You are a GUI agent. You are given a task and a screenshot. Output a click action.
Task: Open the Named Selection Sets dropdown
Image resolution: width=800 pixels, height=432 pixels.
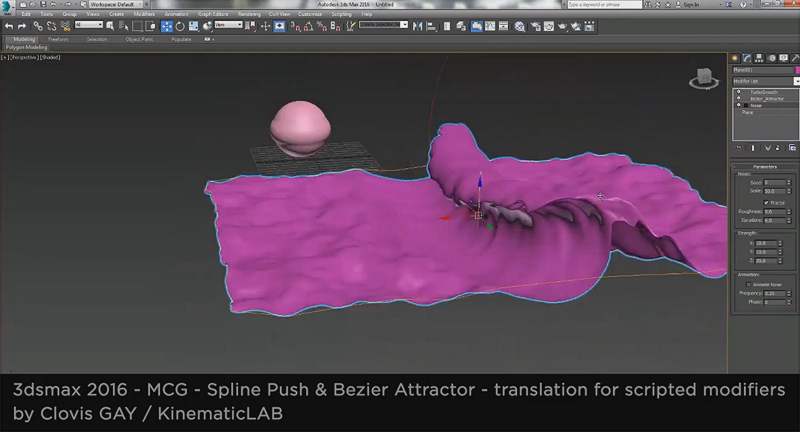tap(383, 24)
